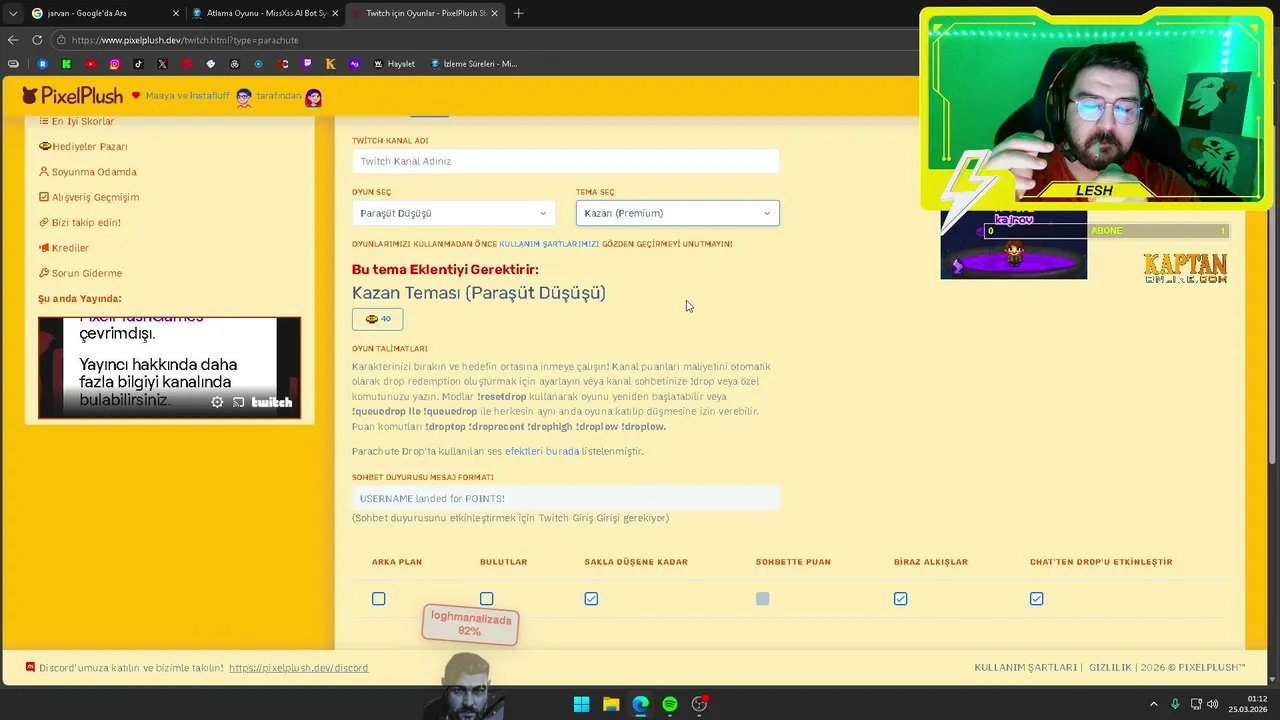Click the Edge taskbar icon
1280x720 pixels.
pos(640,704)
